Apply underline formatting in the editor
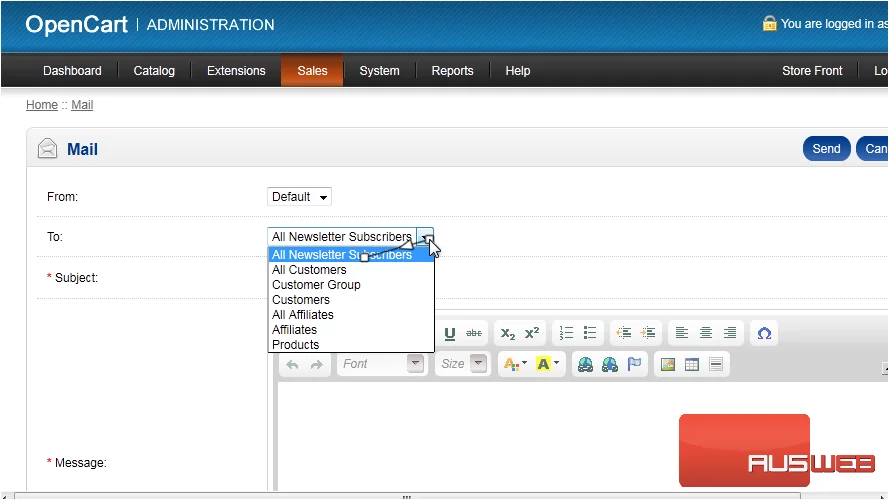 tap(450, 333)
